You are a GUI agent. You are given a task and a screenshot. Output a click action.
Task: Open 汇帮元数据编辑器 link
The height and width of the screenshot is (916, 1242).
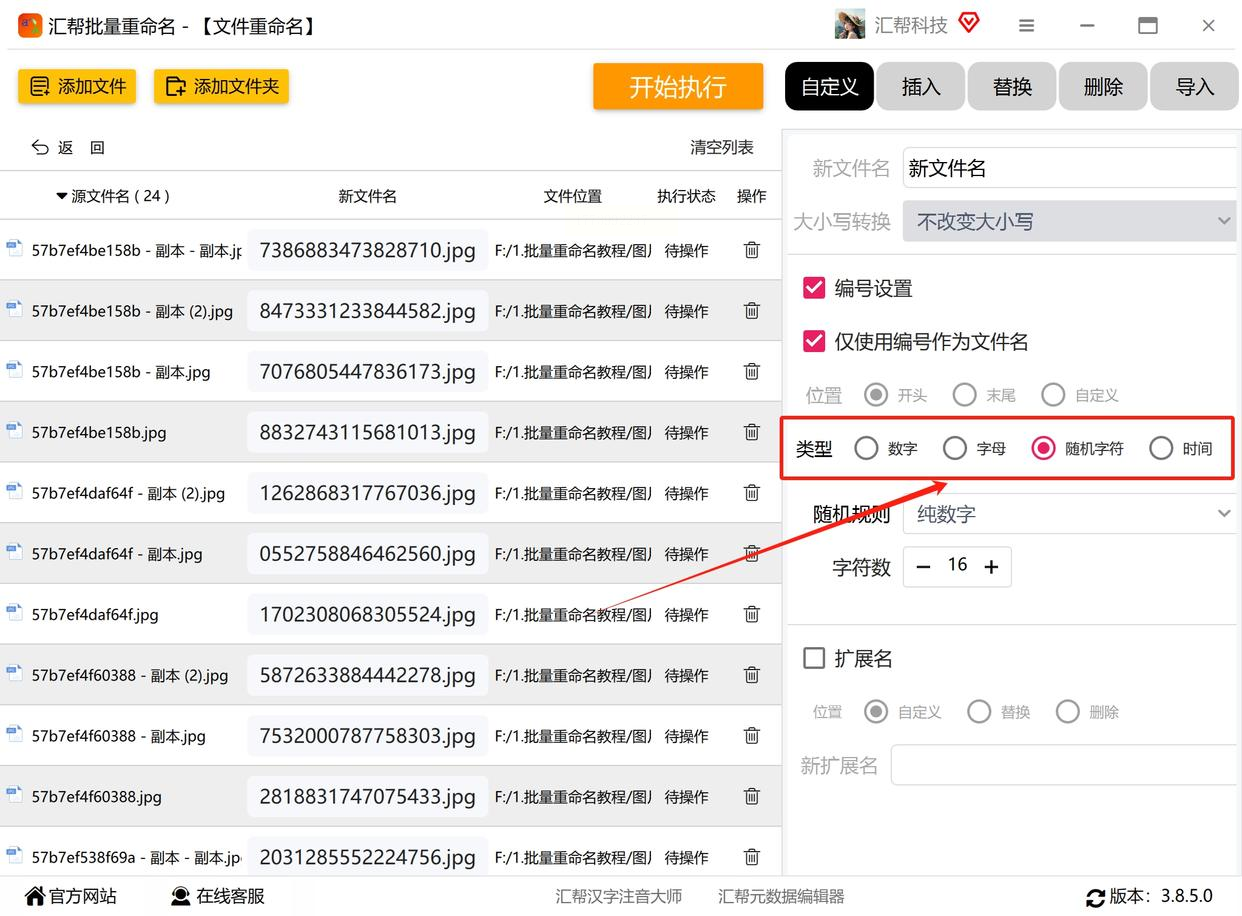781,896
